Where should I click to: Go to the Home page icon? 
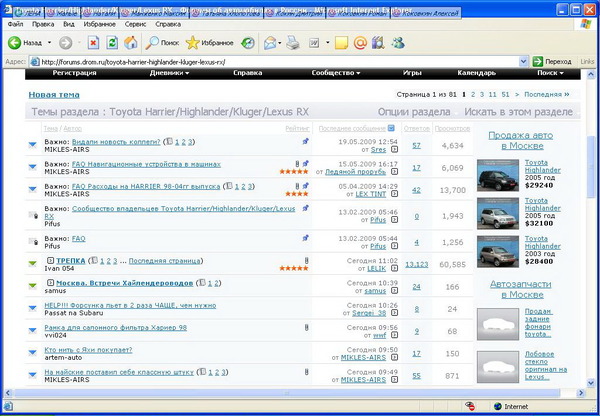(130, 43)
